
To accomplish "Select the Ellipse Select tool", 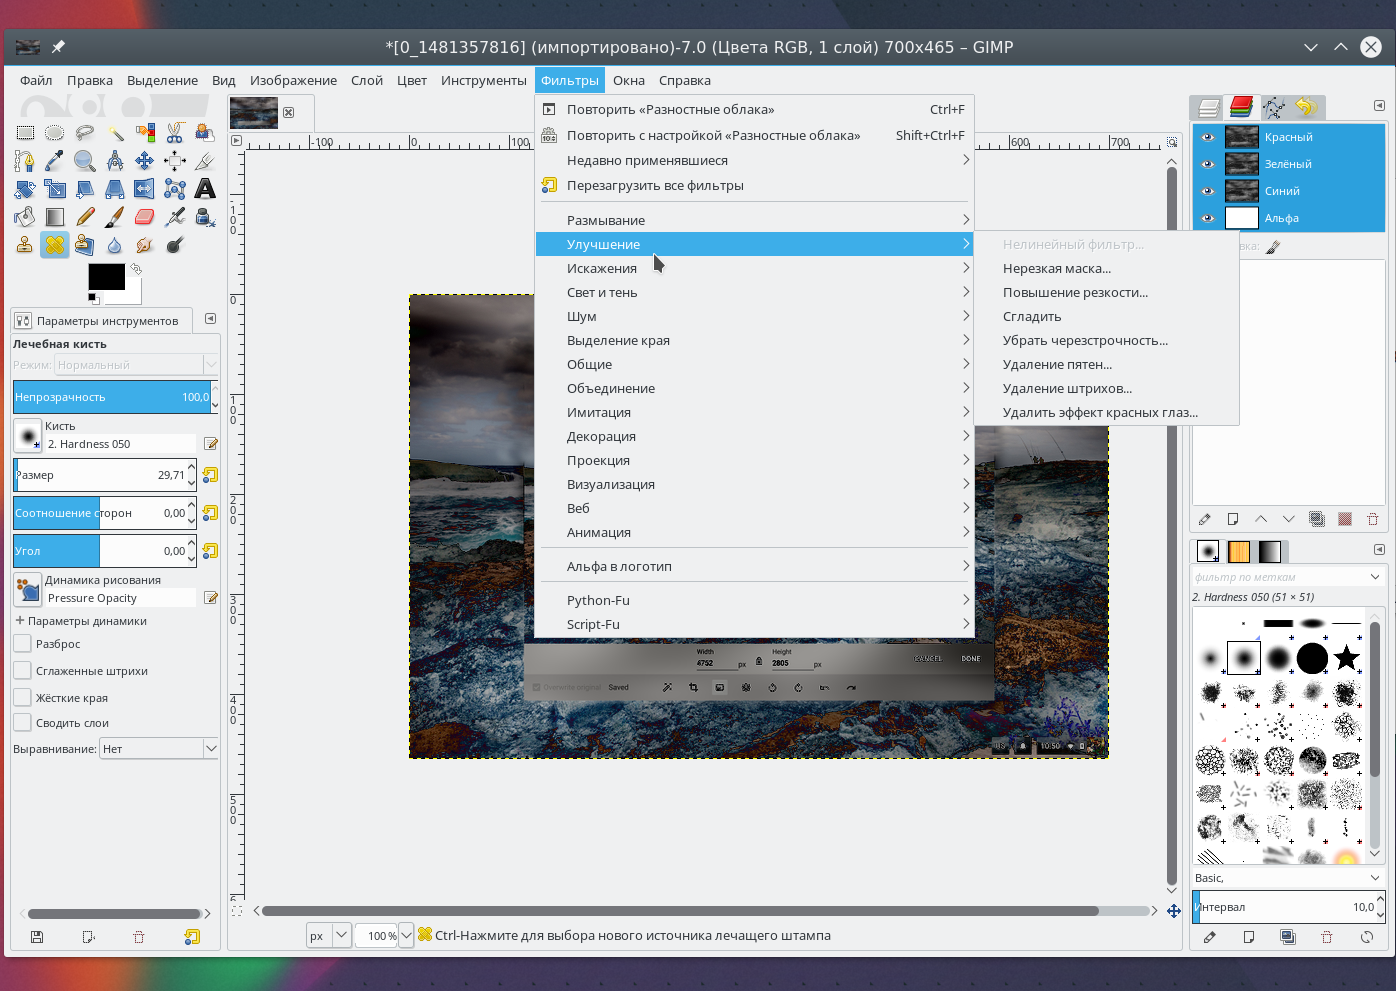I will coord(55,132).
